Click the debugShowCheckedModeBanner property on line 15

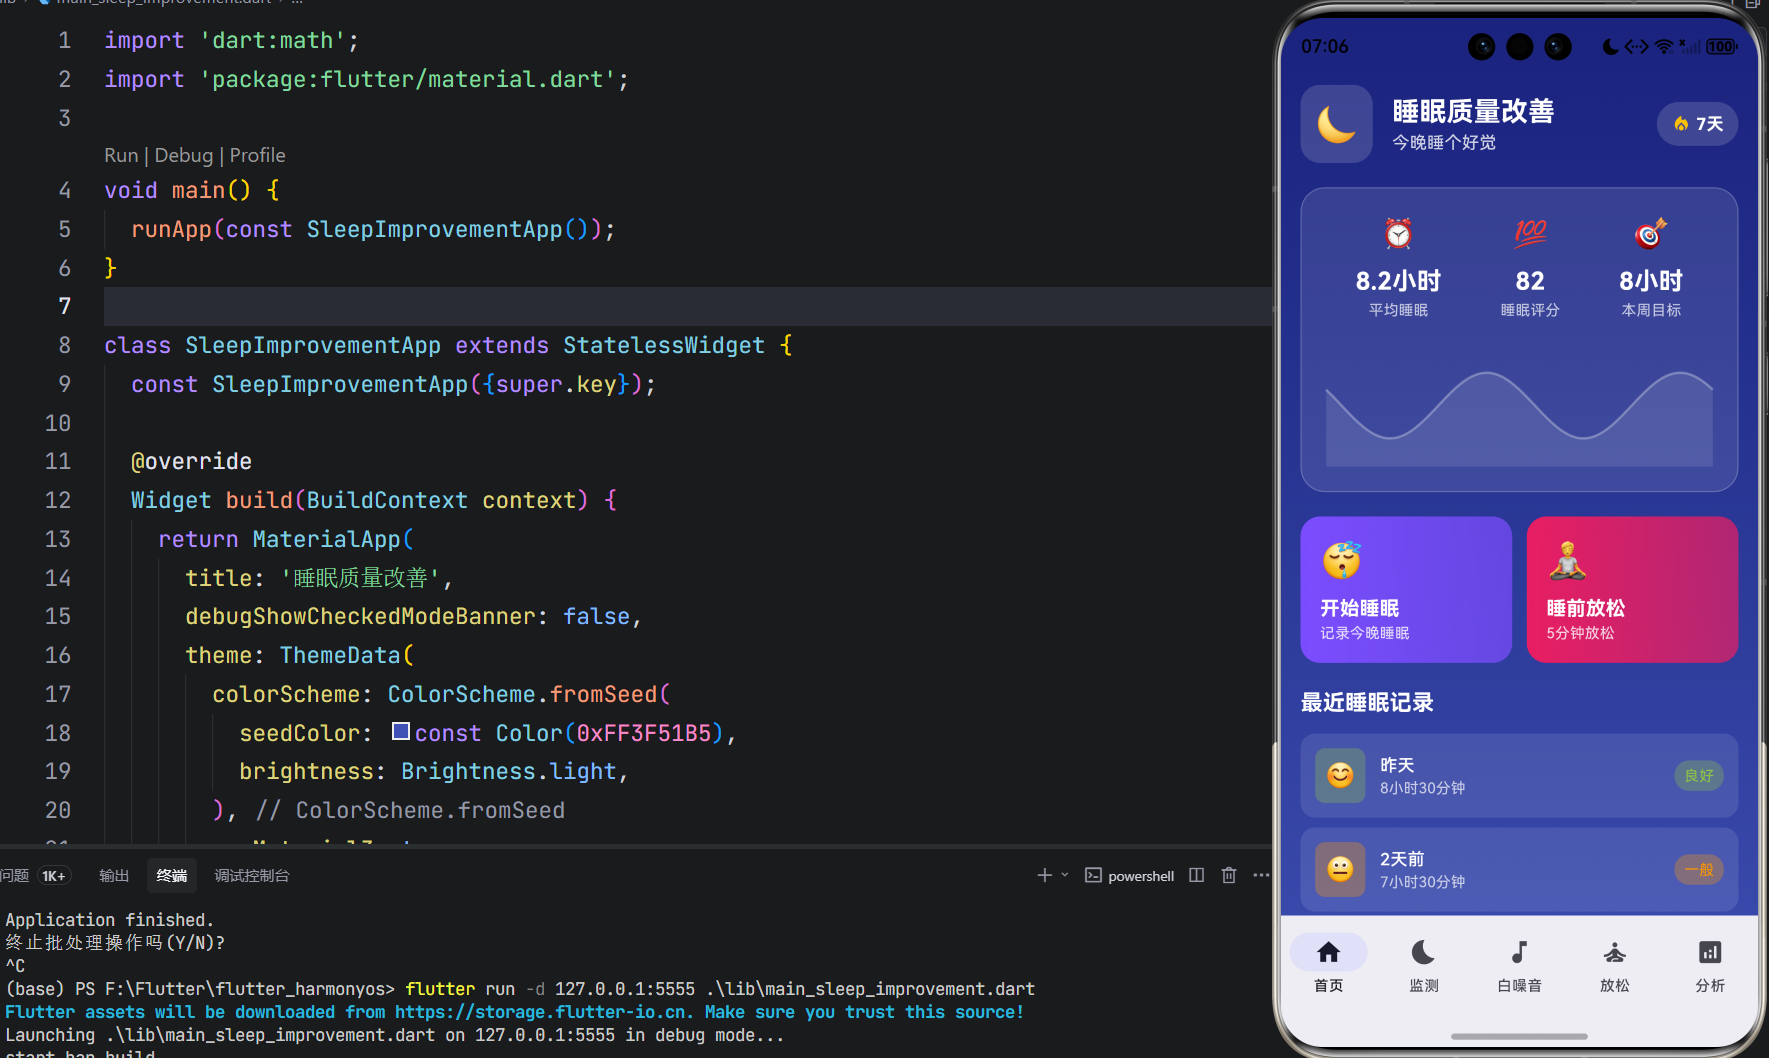coord(360,616)
